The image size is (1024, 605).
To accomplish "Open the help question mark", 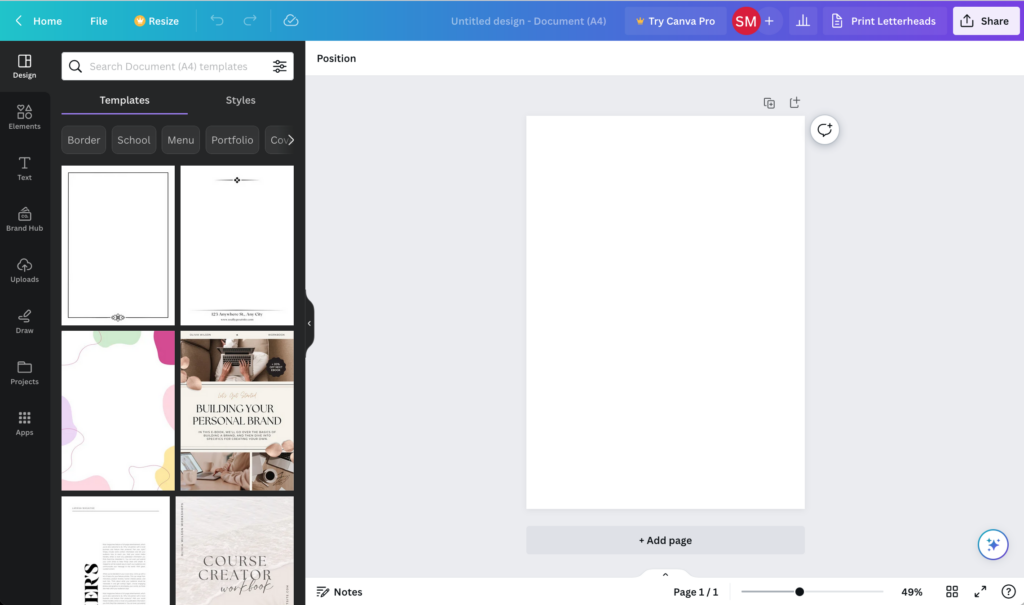I will [1008, 591].
